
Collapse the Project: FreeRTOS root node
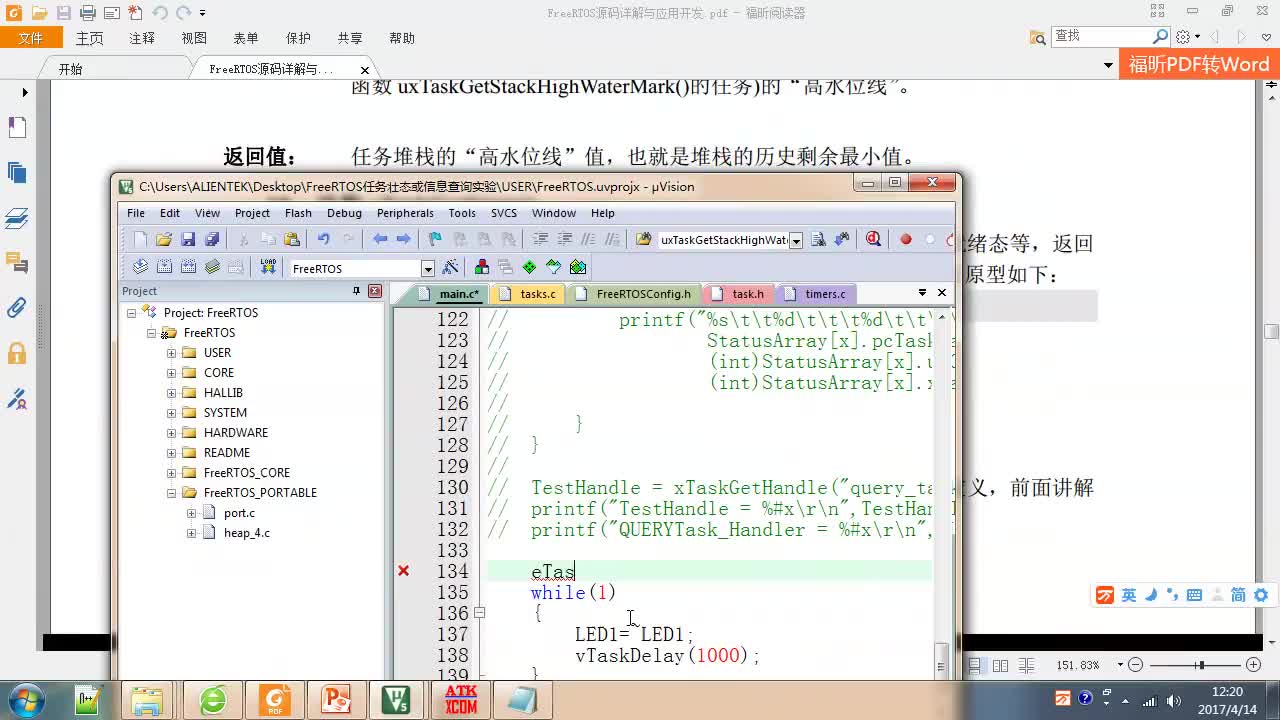tap(131, 313)
